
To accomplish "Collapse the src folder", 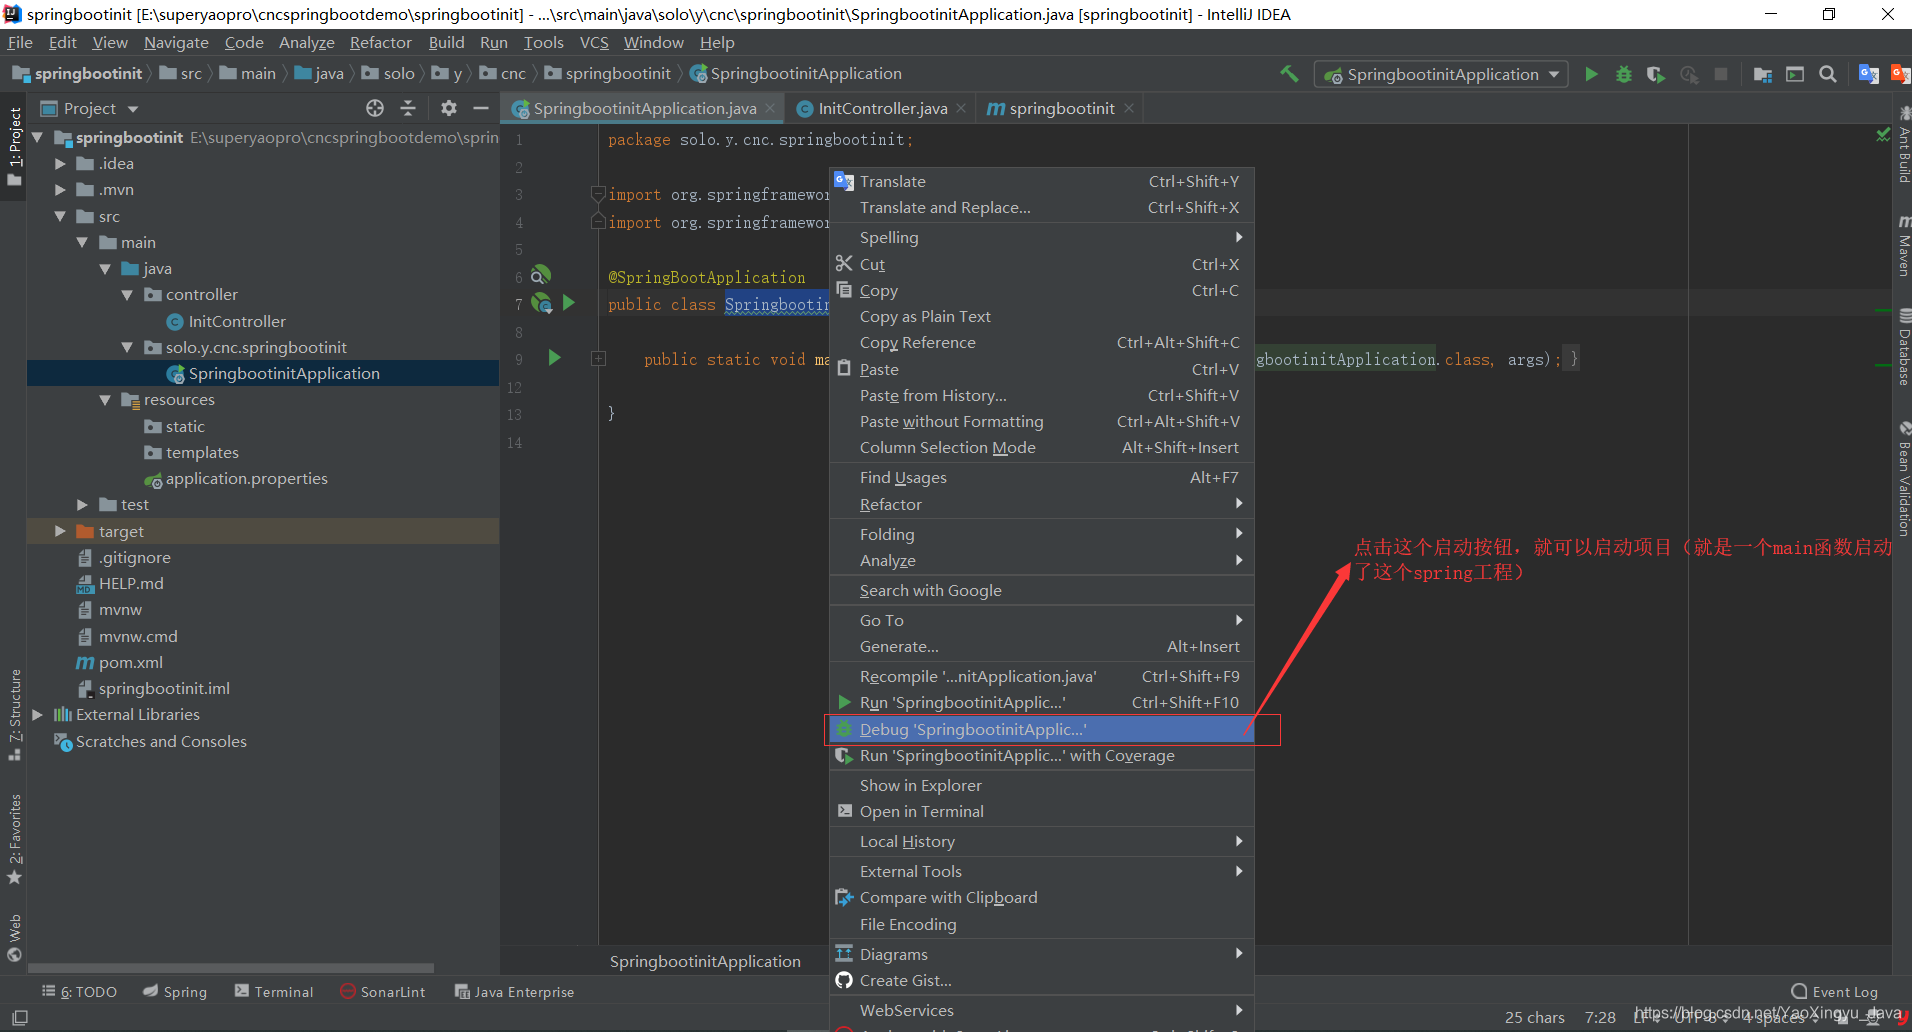I will click(x=60, y=216).
